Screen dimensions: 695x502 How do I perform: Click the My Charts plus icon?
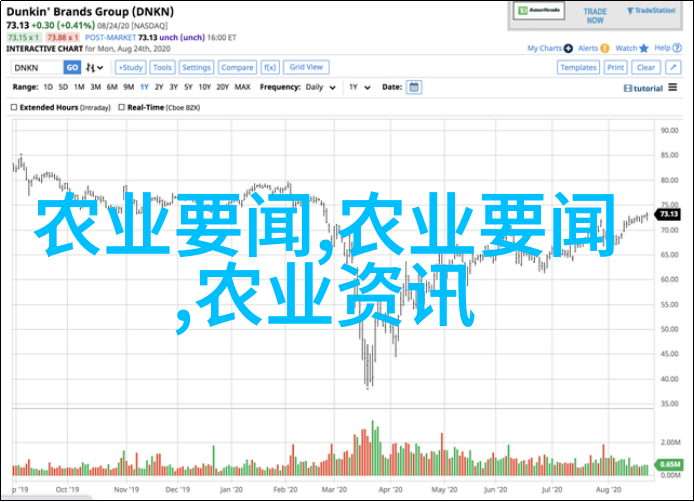[x=568, y=48]
